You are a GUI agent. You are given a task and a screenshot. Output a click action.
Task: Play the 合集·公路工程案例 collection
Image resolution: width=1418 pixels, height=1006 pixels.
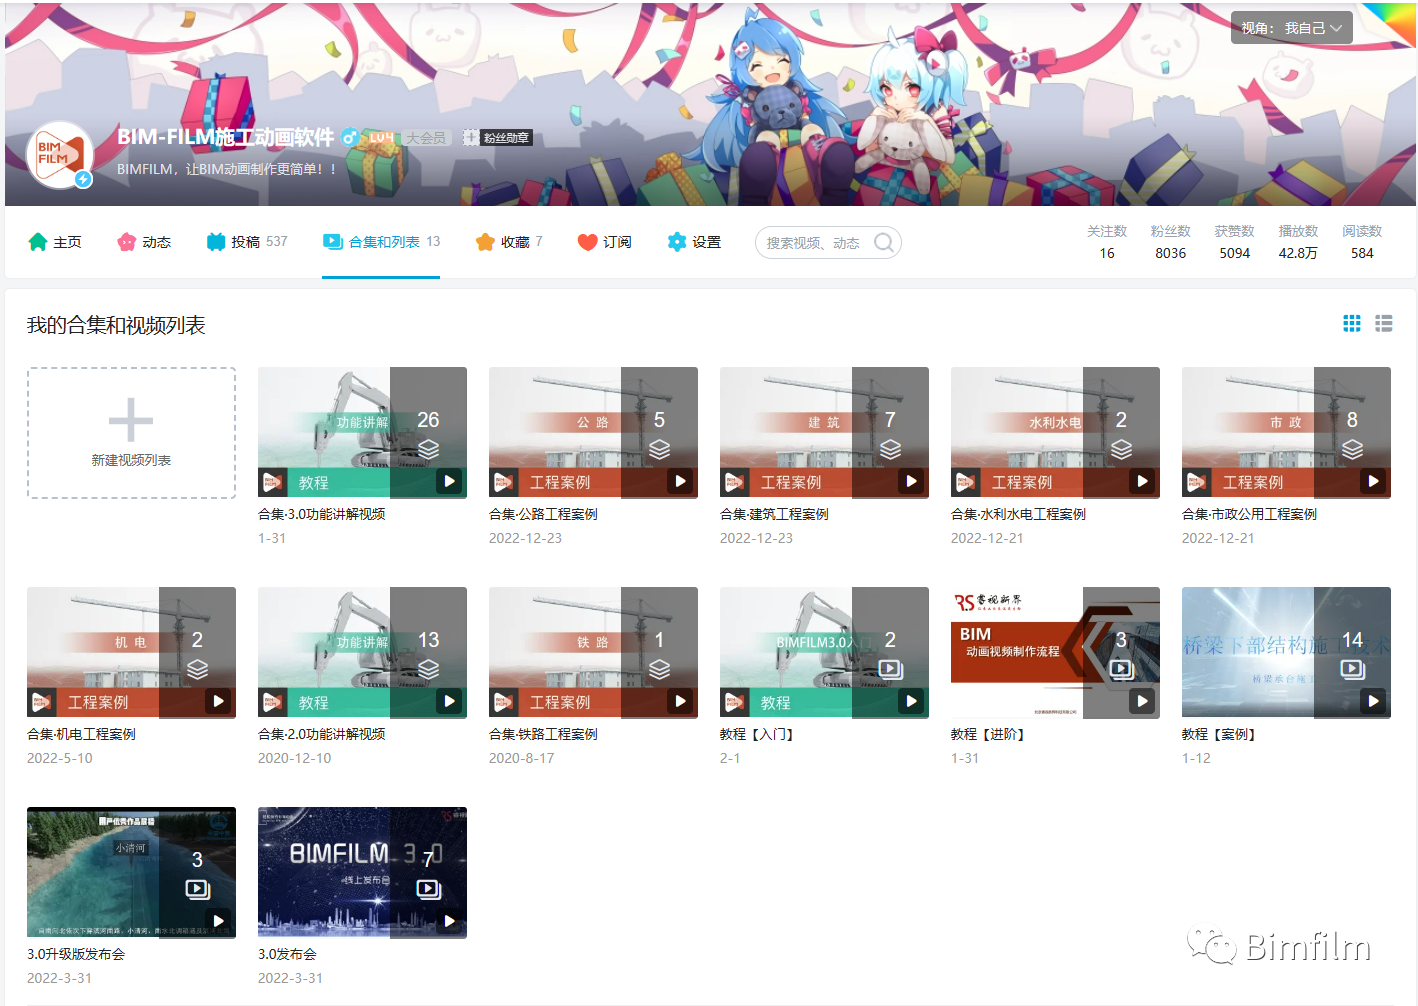680,481
